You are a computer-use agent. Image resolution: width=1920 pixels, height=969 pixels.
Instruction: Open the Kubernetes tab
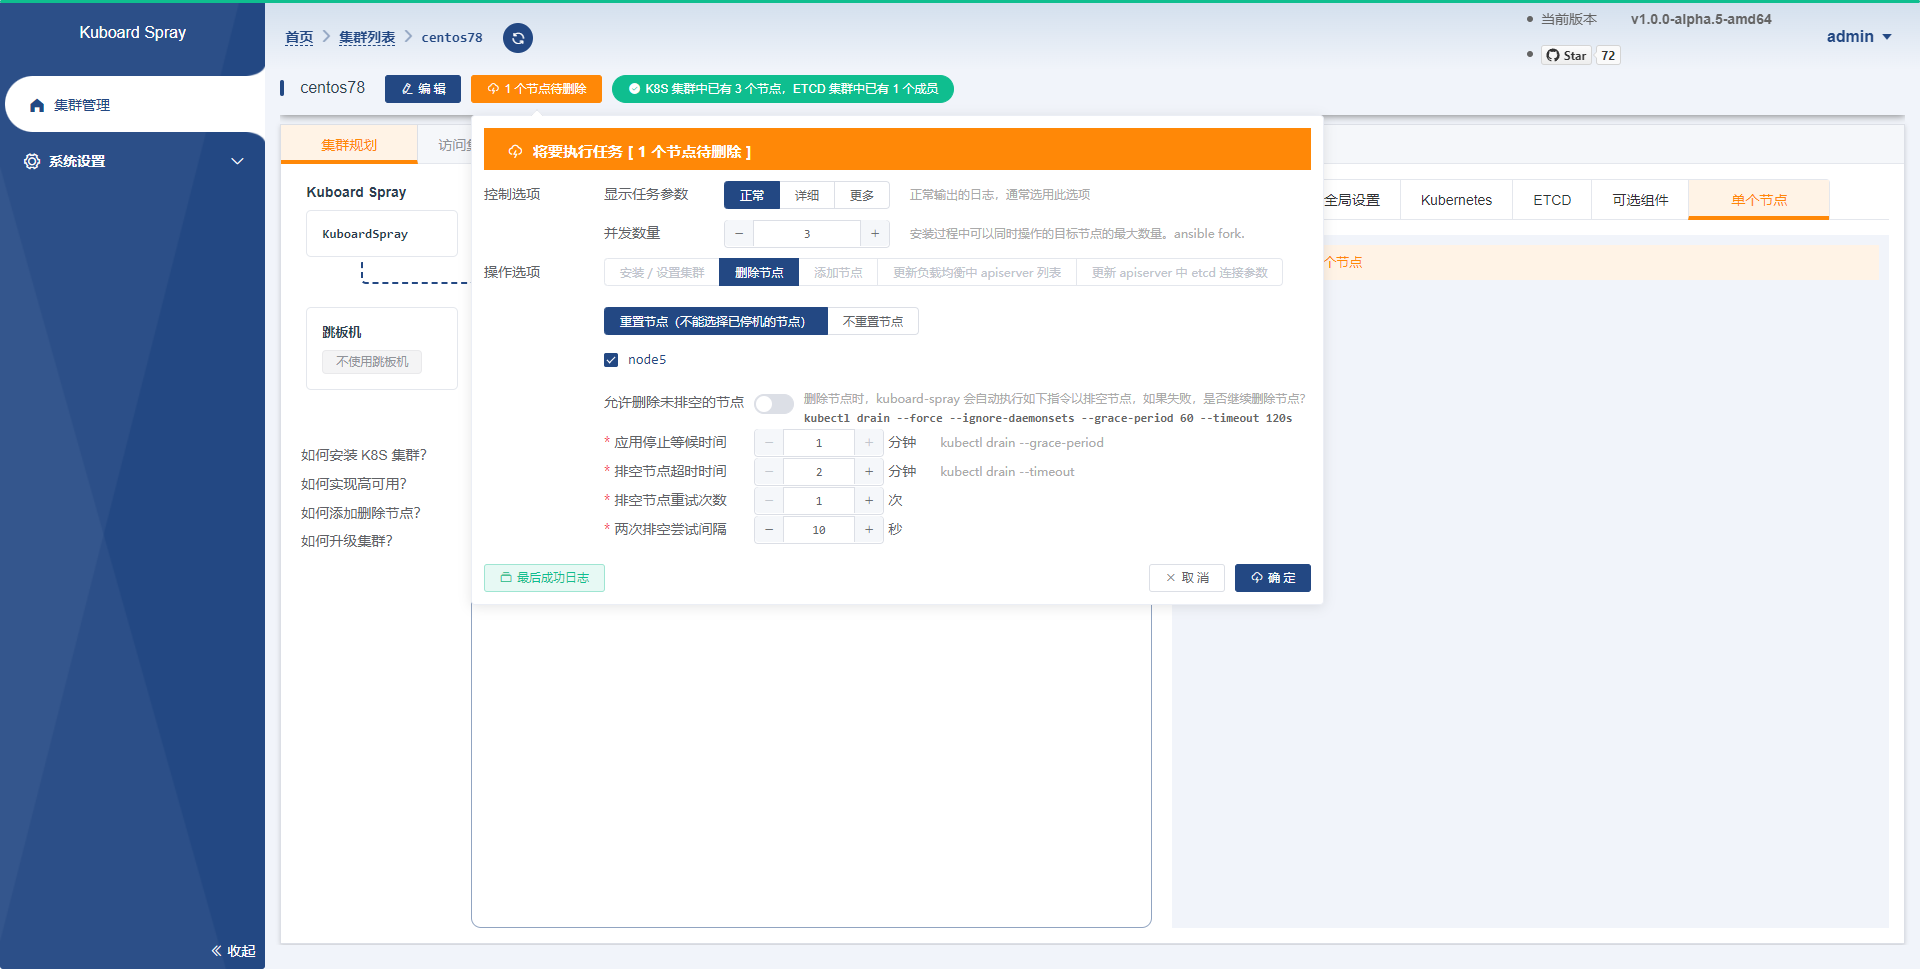pos(1456,200)
